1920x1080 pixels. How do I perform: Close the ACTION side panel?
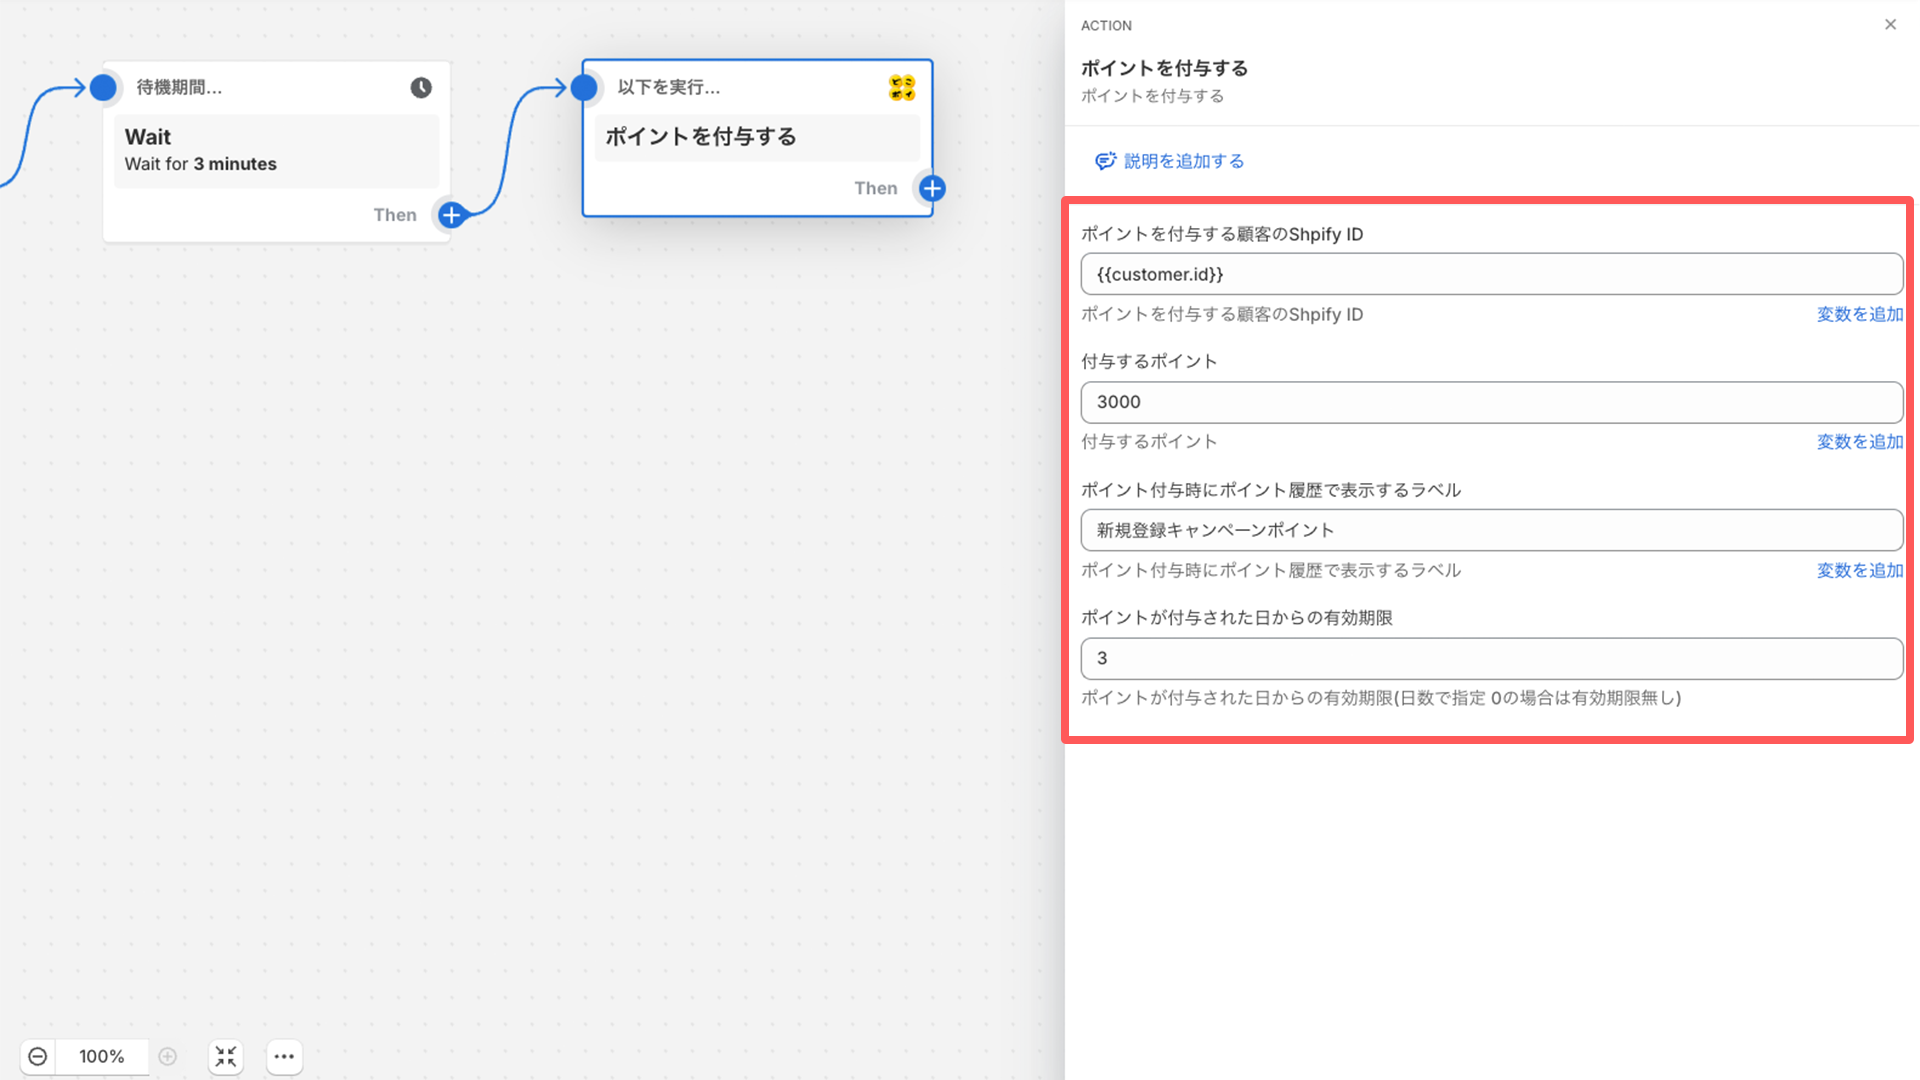(x=1890, y=25)
